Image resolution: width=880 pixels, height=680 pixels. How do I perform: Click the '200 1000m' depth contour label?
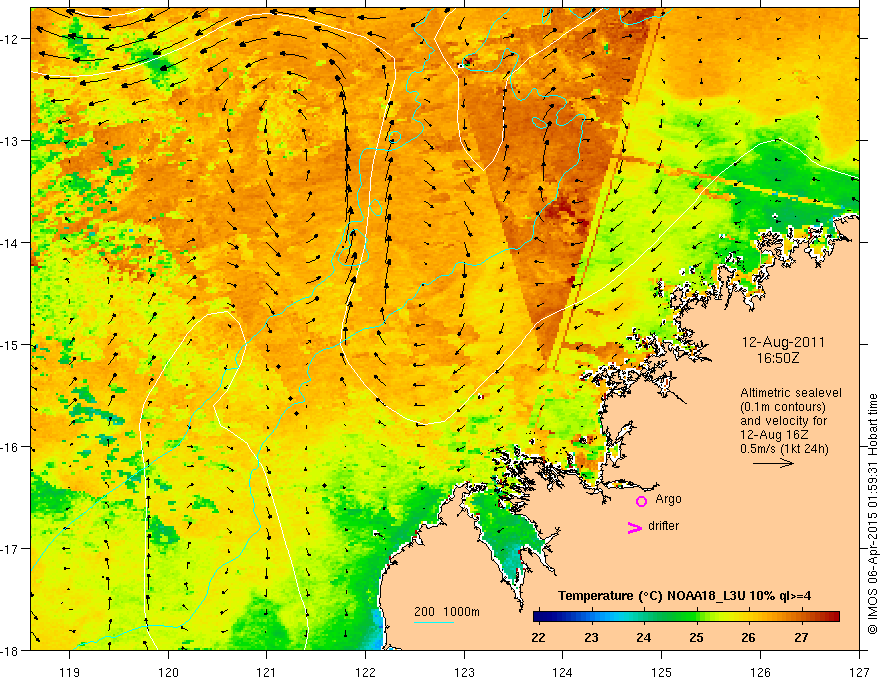coord(447,612)
